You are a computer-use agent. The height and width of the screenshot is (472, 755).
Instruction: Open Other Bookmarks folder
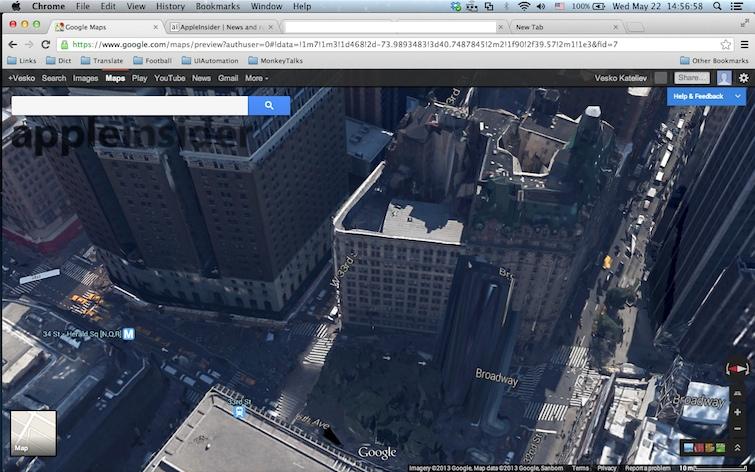714,61
